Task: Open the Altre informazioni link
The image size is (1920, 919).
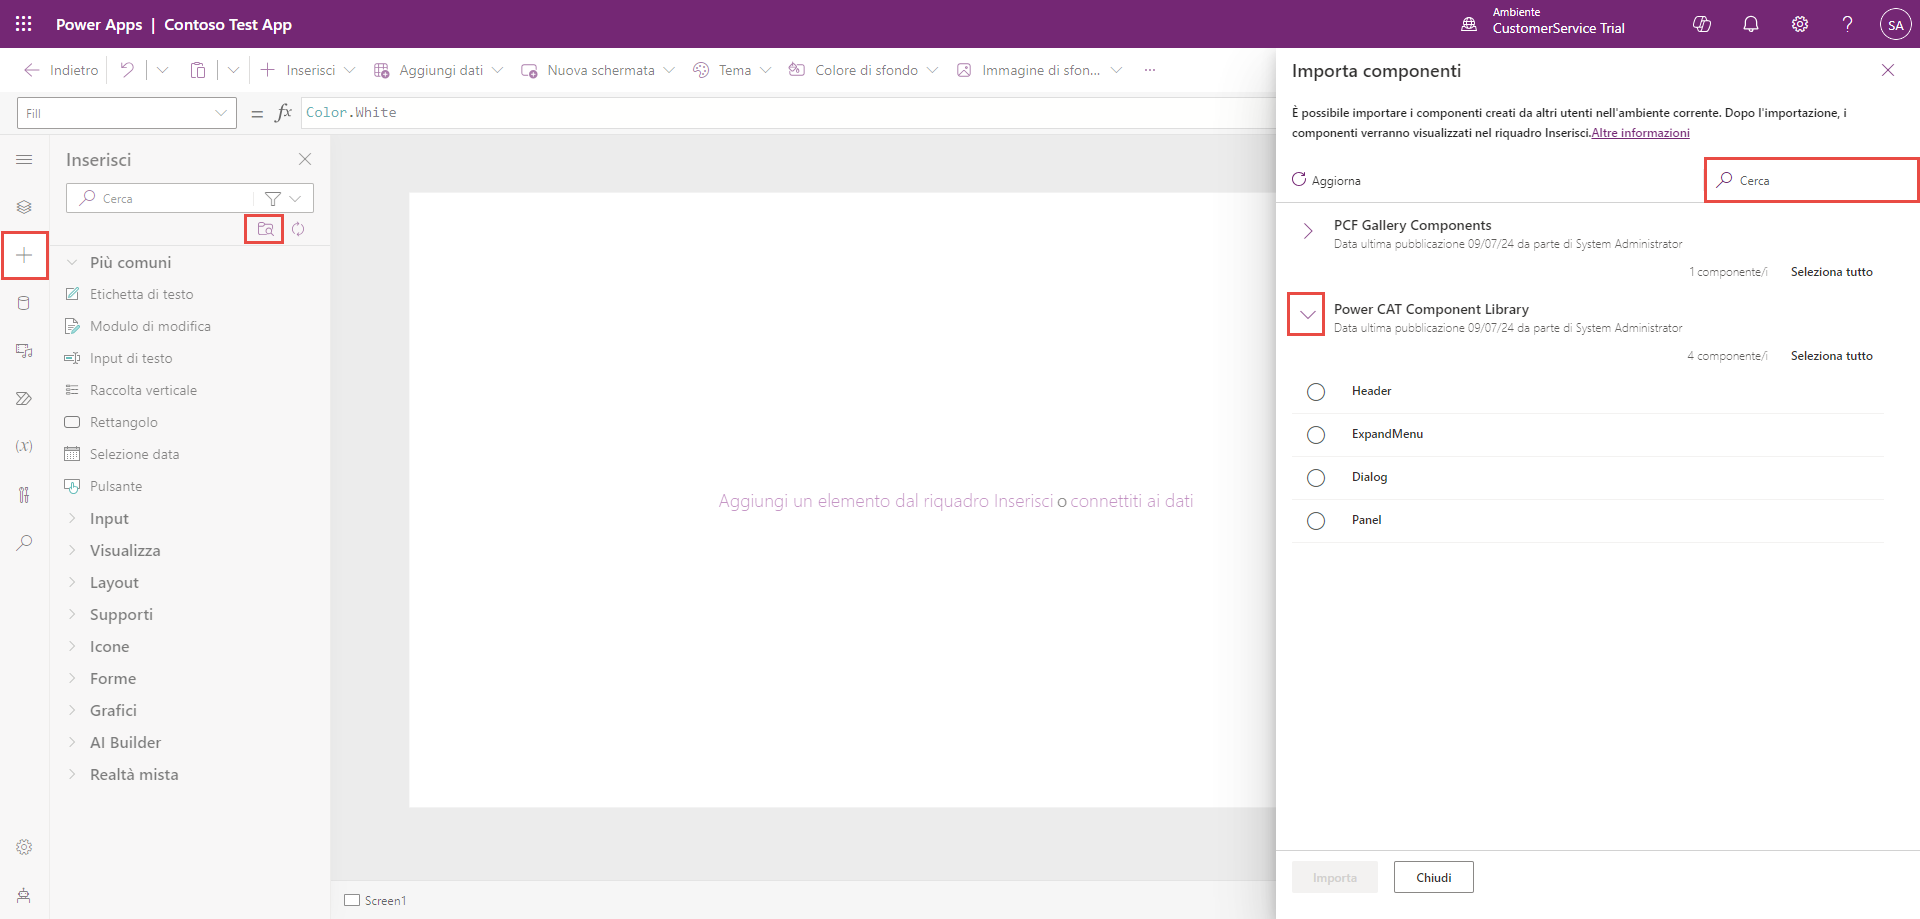Action: tap(1640, 133)
